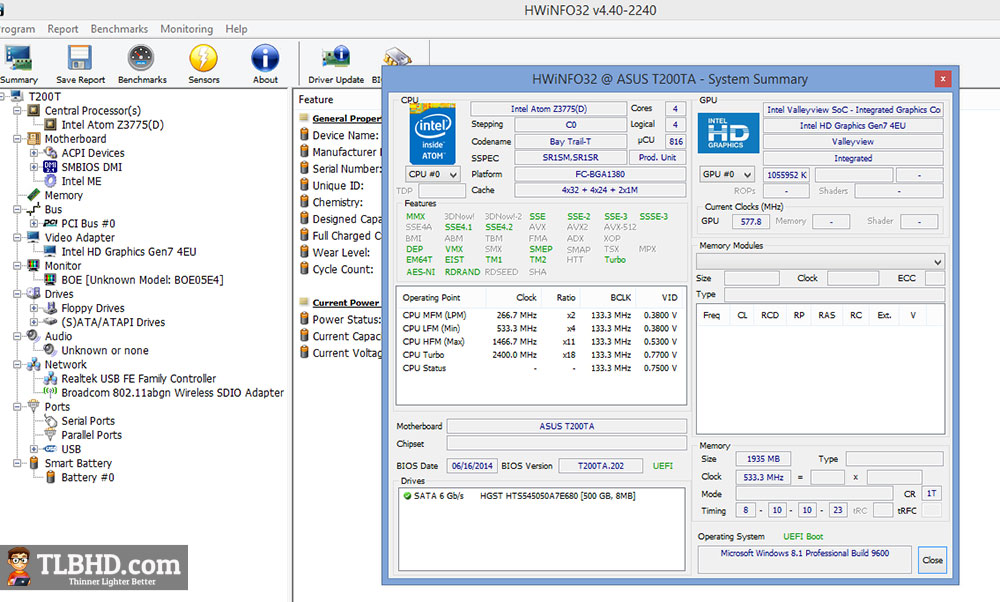Click the 'CPU HFM (Max)' row
The height and width of the screenshot is (602, 1000).
point(540,341)
